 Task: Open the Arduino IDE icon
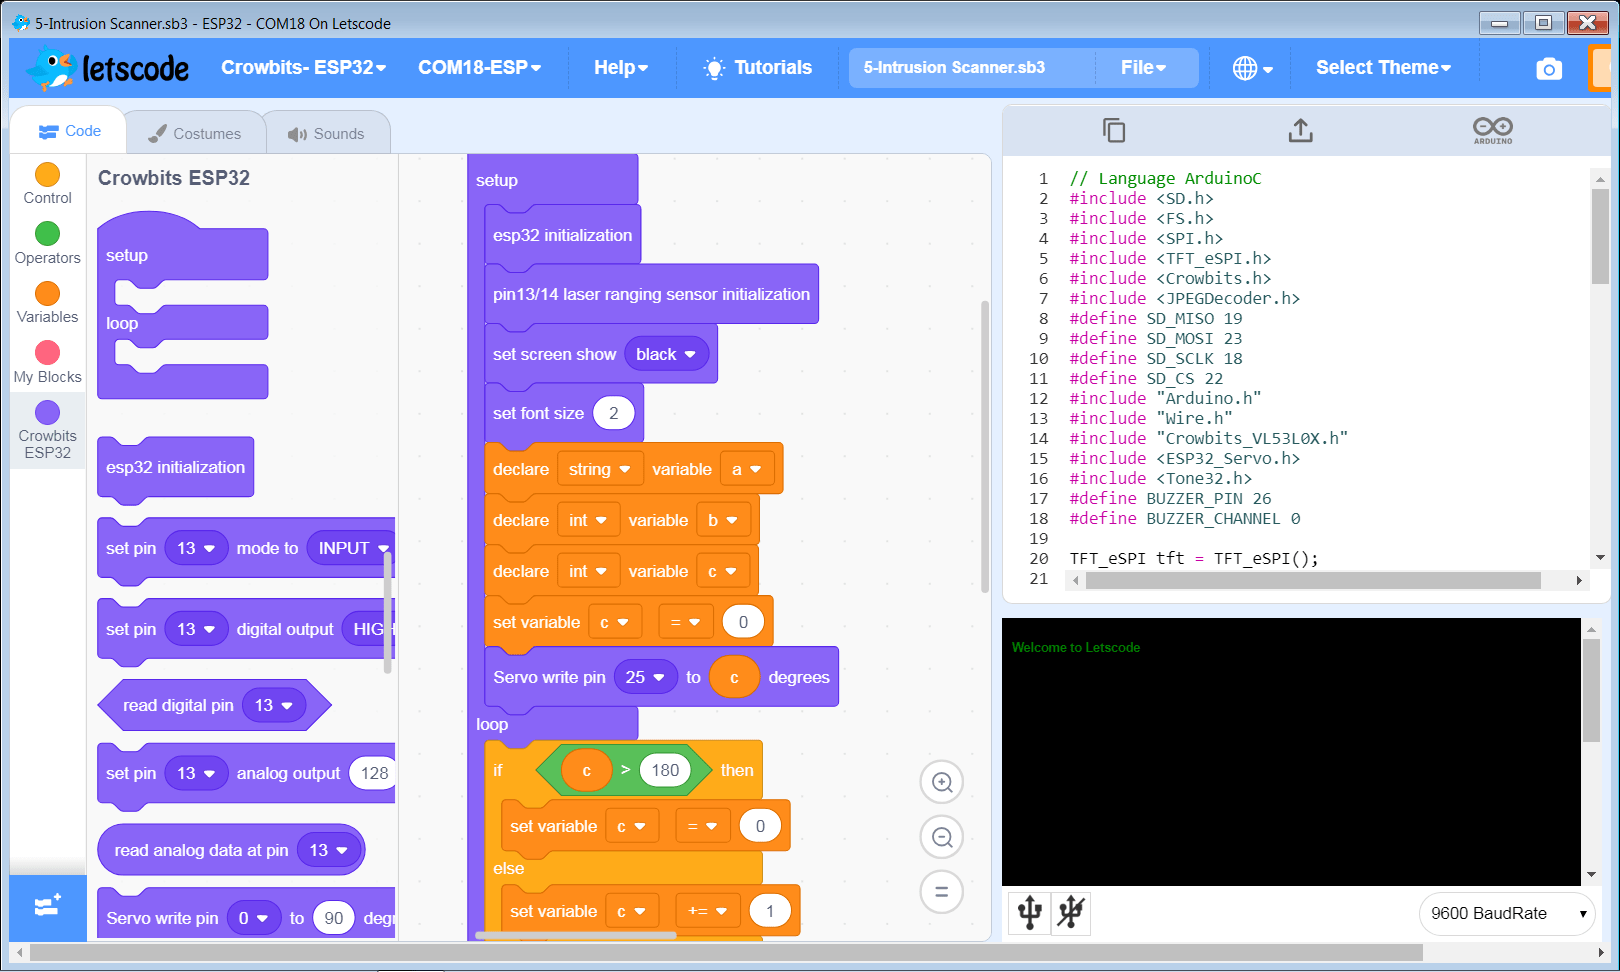[1492, 130]
